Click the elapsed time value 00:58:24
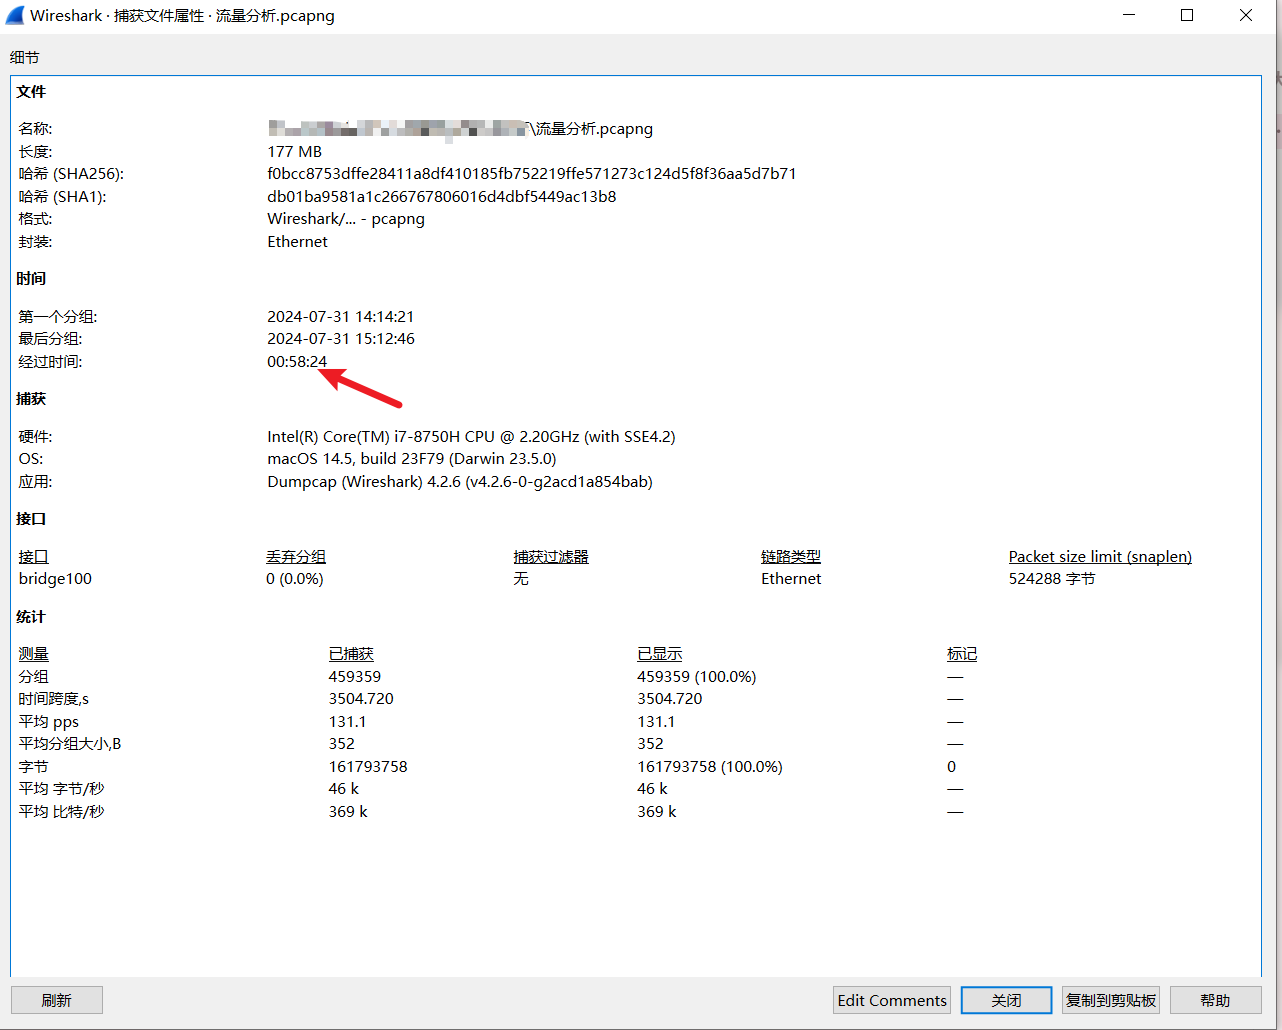Viewport: 1282px width, 1030px height. [x=297, y=362]
